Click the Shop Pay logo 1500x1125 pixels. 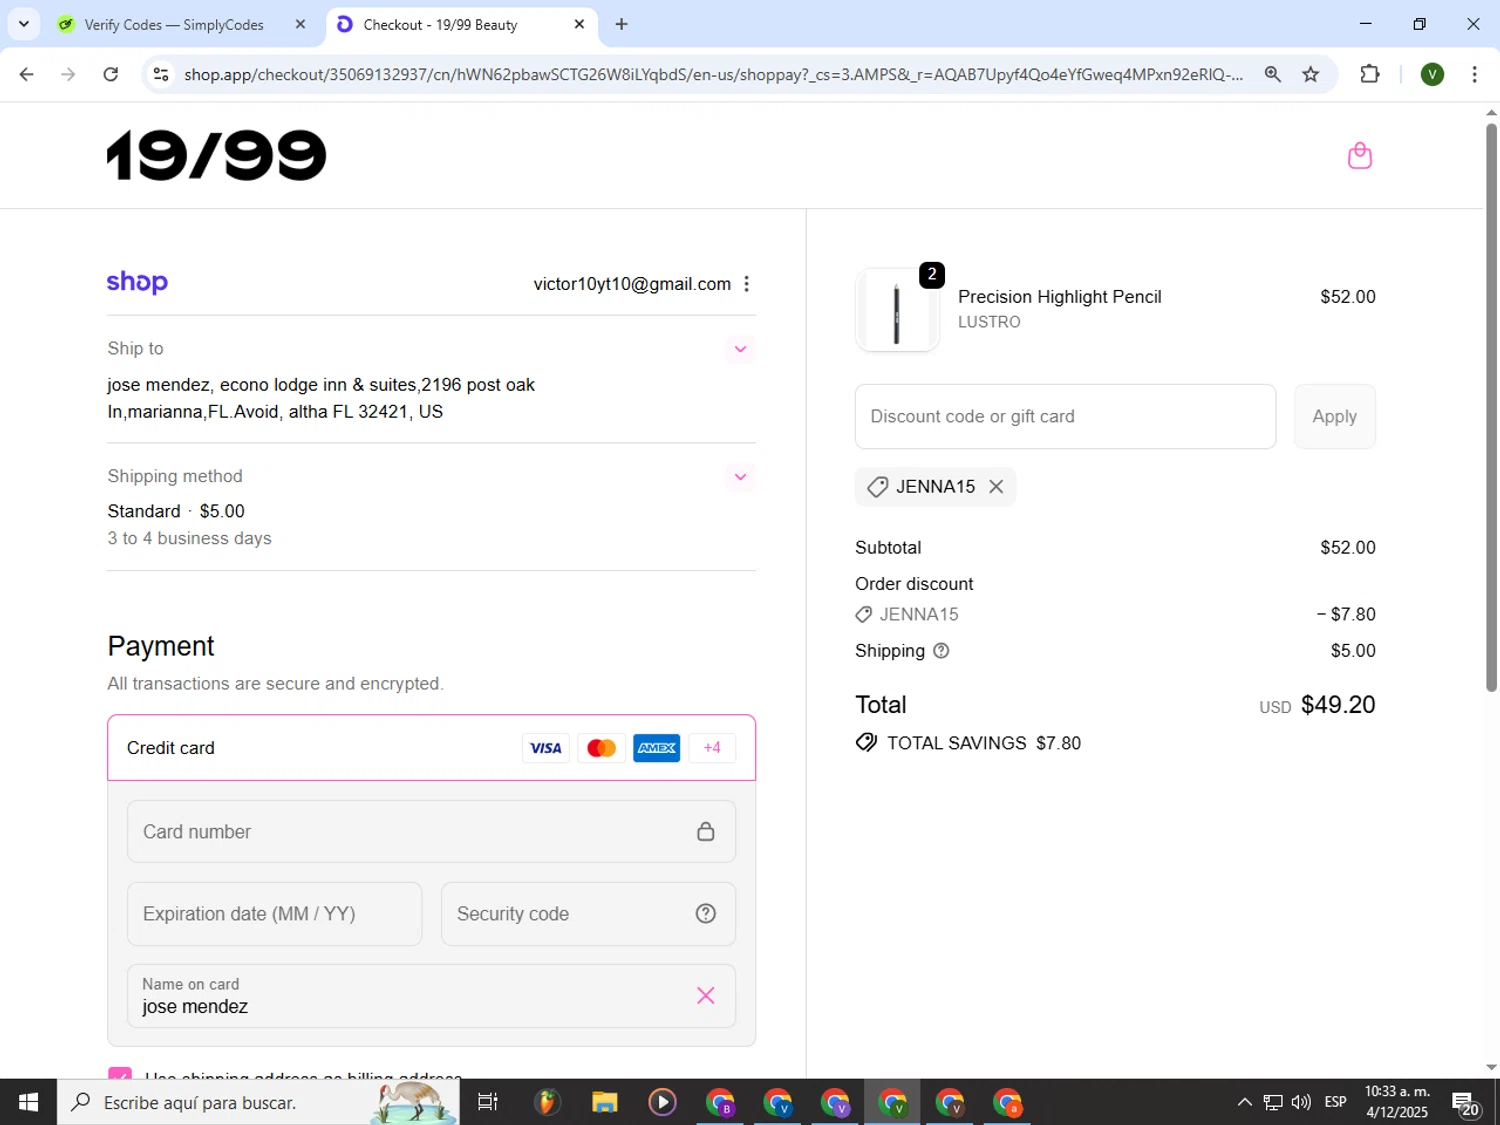tap(137, 283)
